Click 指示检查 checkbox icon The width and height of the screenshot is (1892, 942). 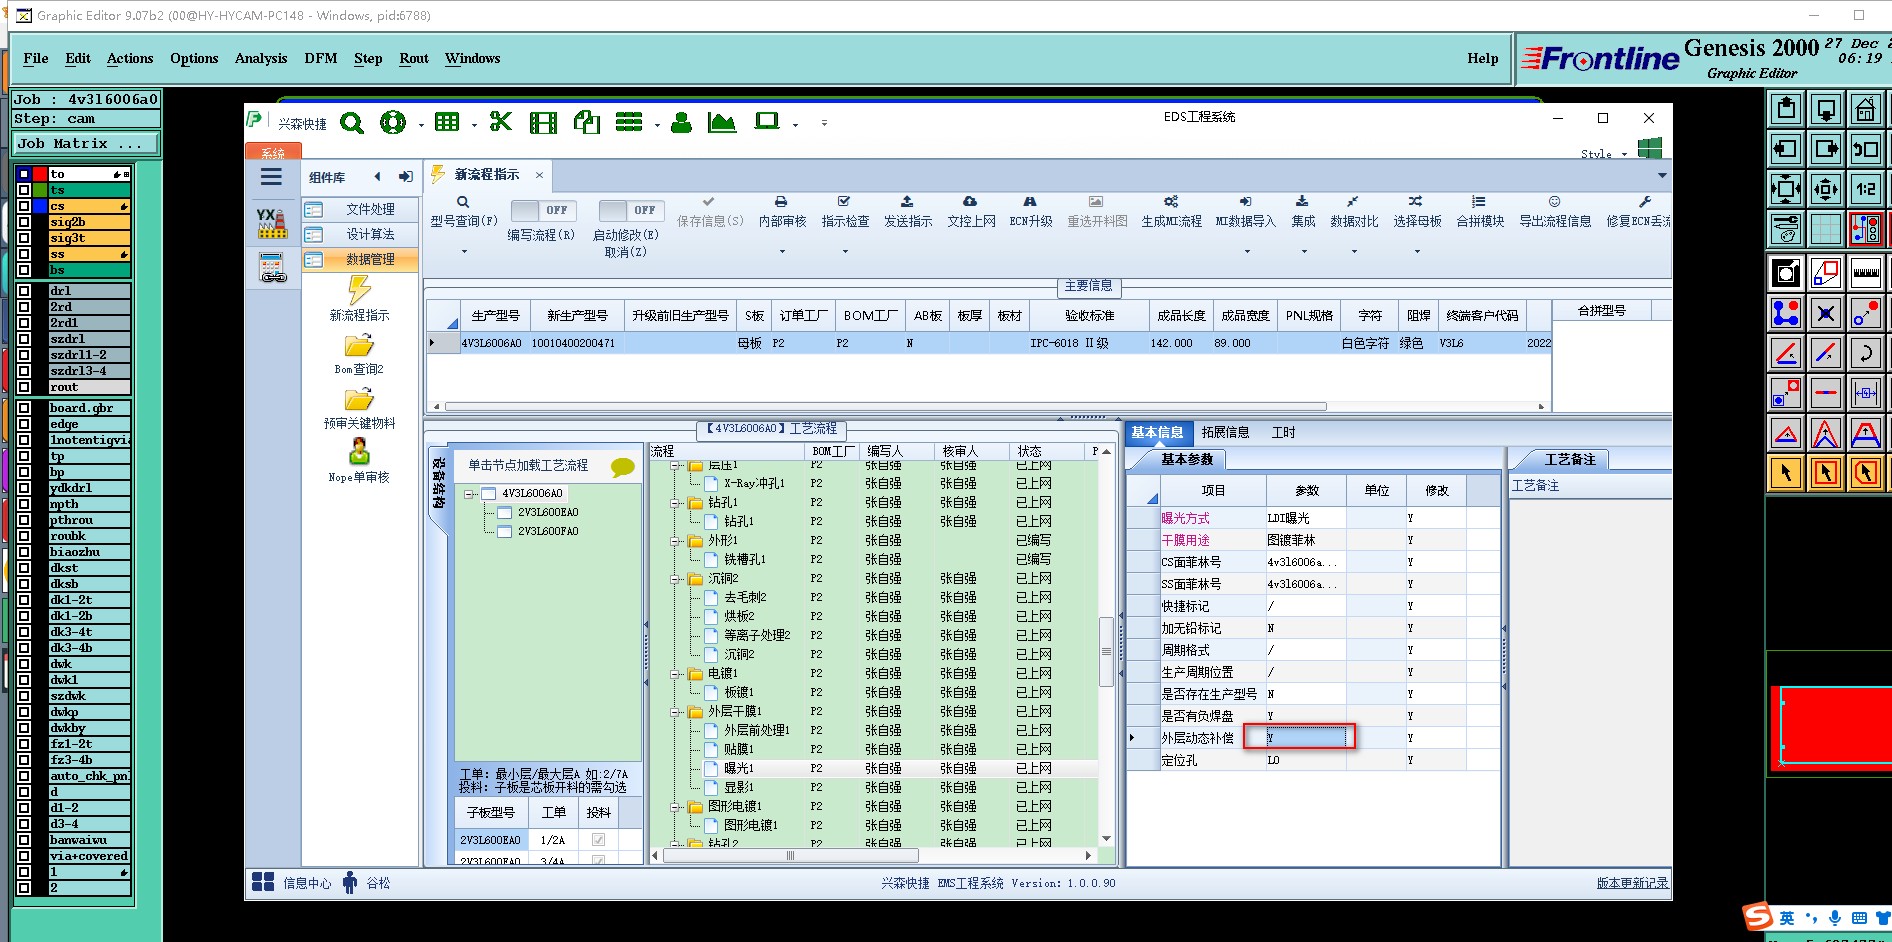[844, 201]
